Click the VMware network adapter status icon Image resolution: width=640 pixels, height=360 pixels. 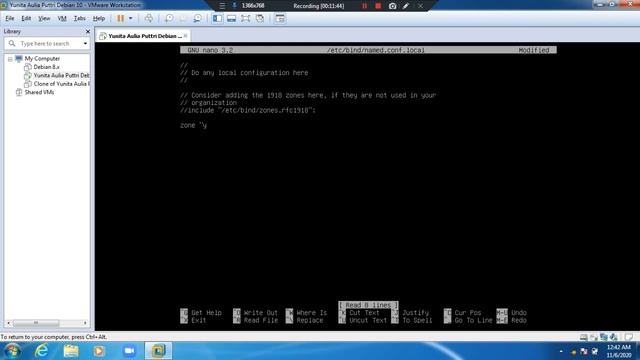604,337
